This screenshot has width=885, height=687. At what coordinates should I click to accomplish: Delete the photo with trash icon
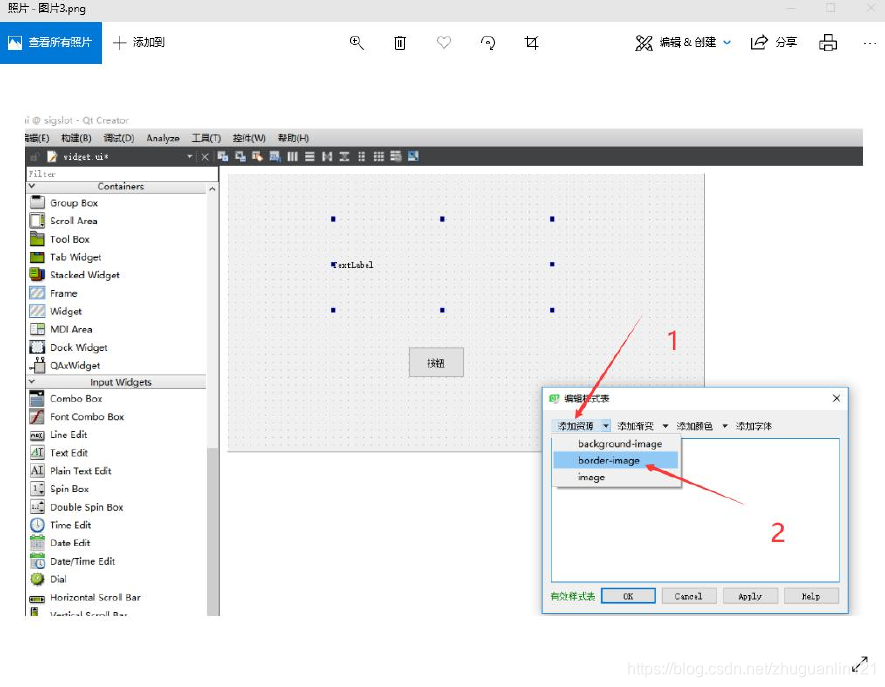coord(400,42)
